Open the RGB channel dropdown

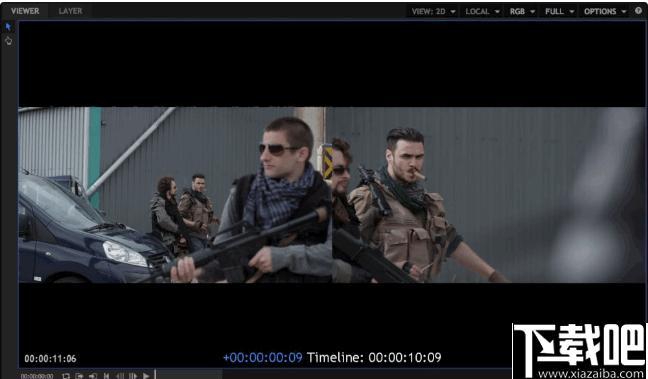522,11
